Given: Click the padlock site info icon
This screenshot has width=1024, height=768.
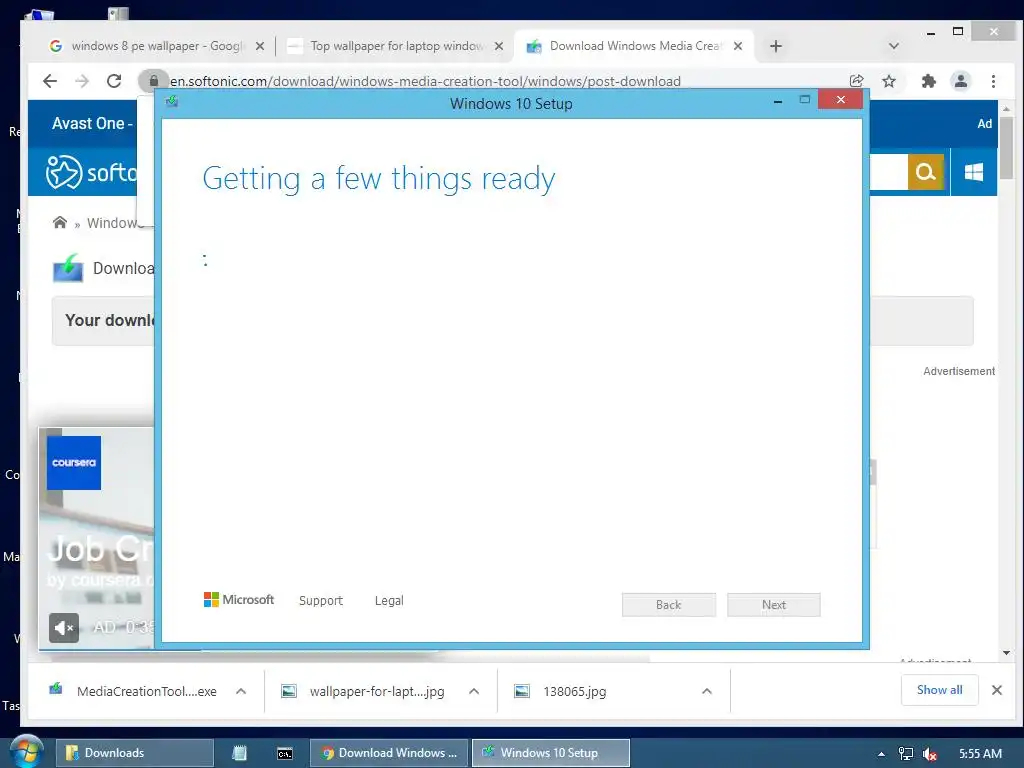Looking at the screenshot, I should pyautogui.click(x=153, y=81).
